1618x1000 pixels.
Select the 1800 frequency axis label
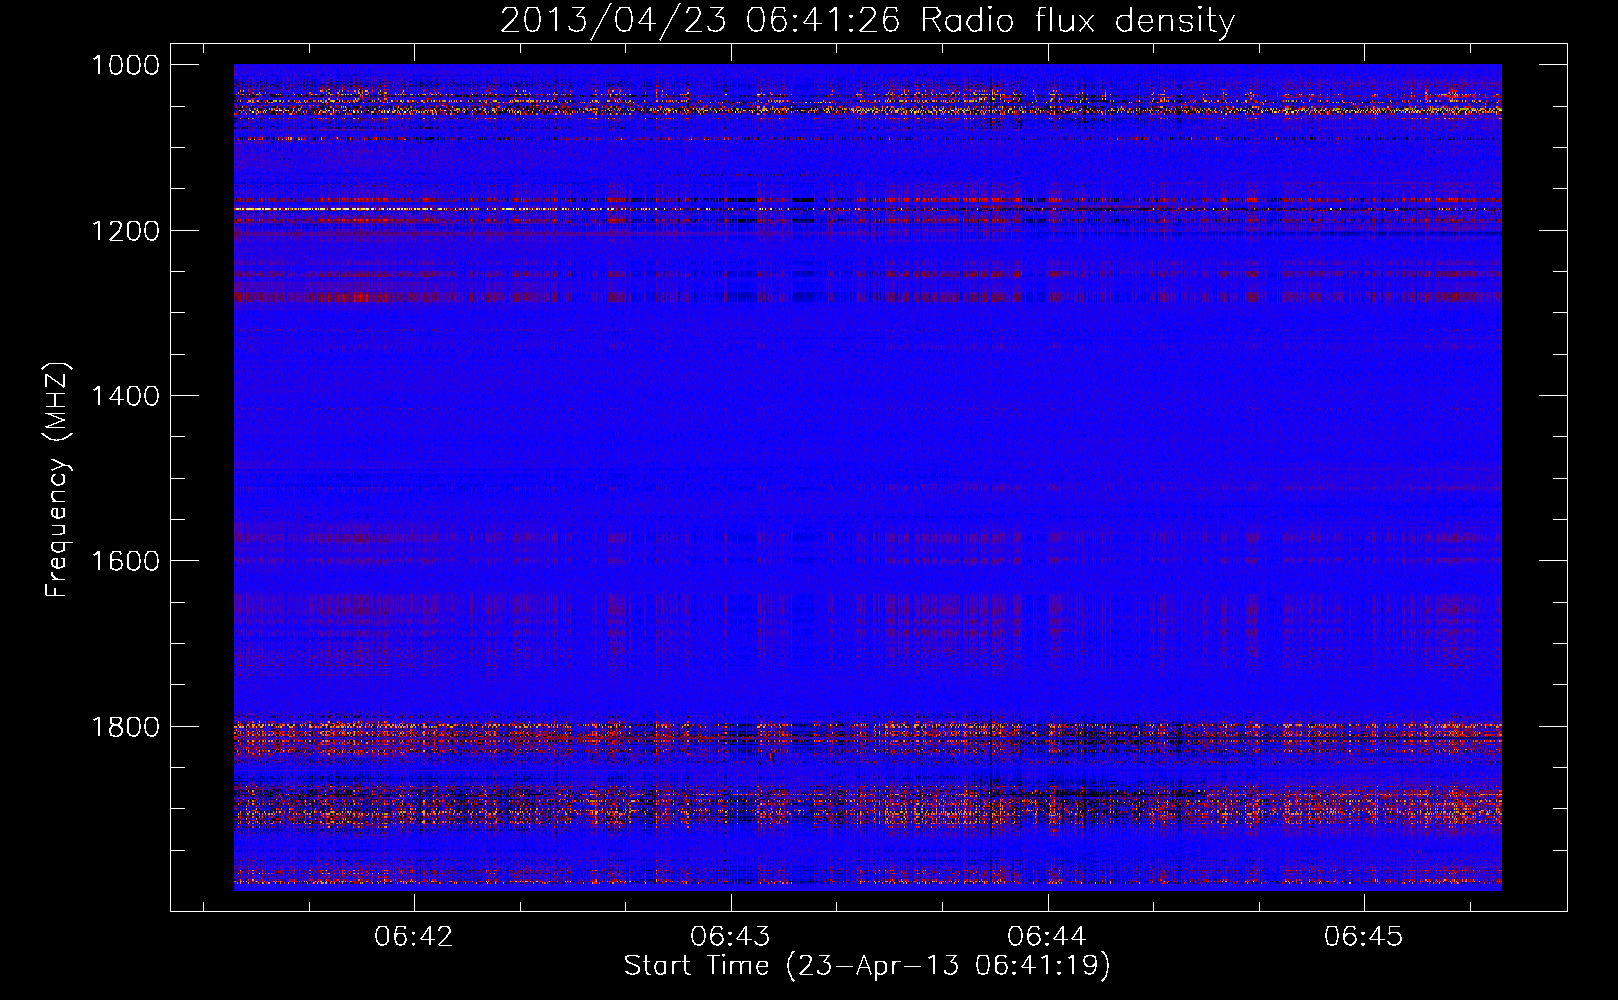pyautogui.click(x=125, y=726)
